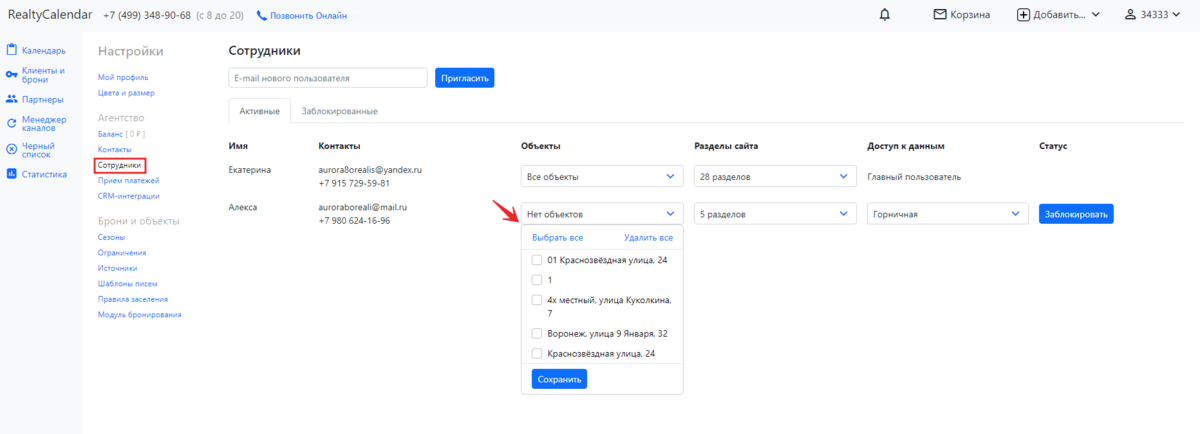Screen dimensions: 1200x434
Task: Click the Calendar icon in sidebar
Action: 12,50
